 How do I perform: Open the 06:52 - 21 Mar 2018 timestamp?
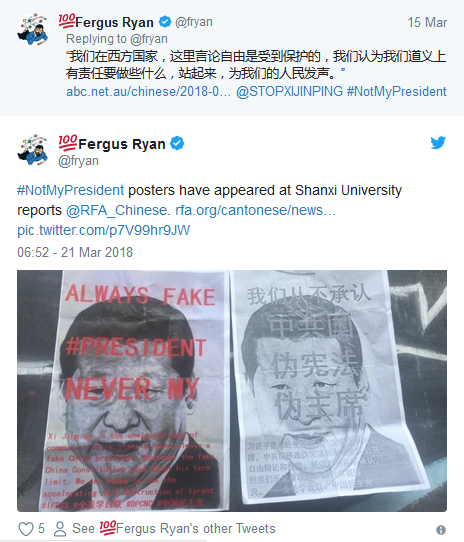(x=75, y=252)
